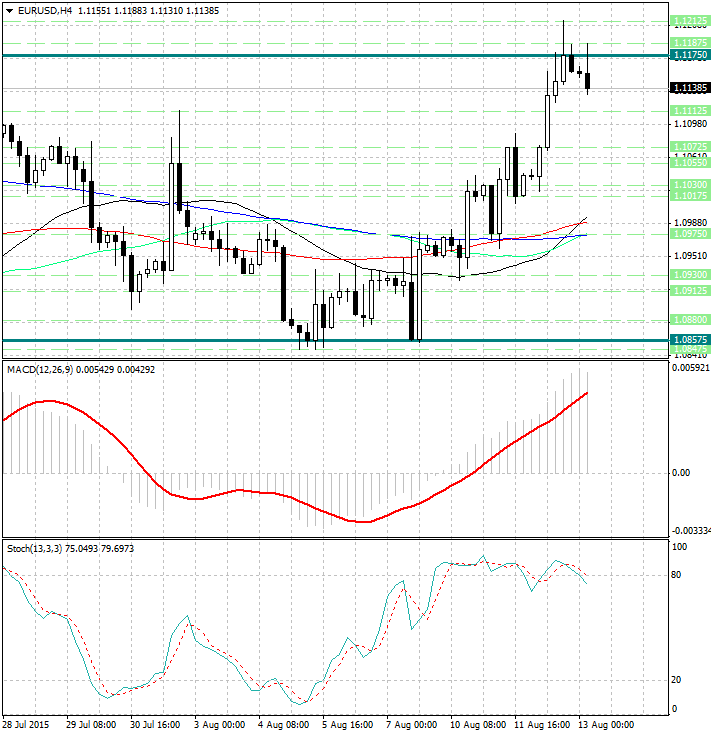
Task: Click the 1.09750 green price level label
Action: click(690, 233)
